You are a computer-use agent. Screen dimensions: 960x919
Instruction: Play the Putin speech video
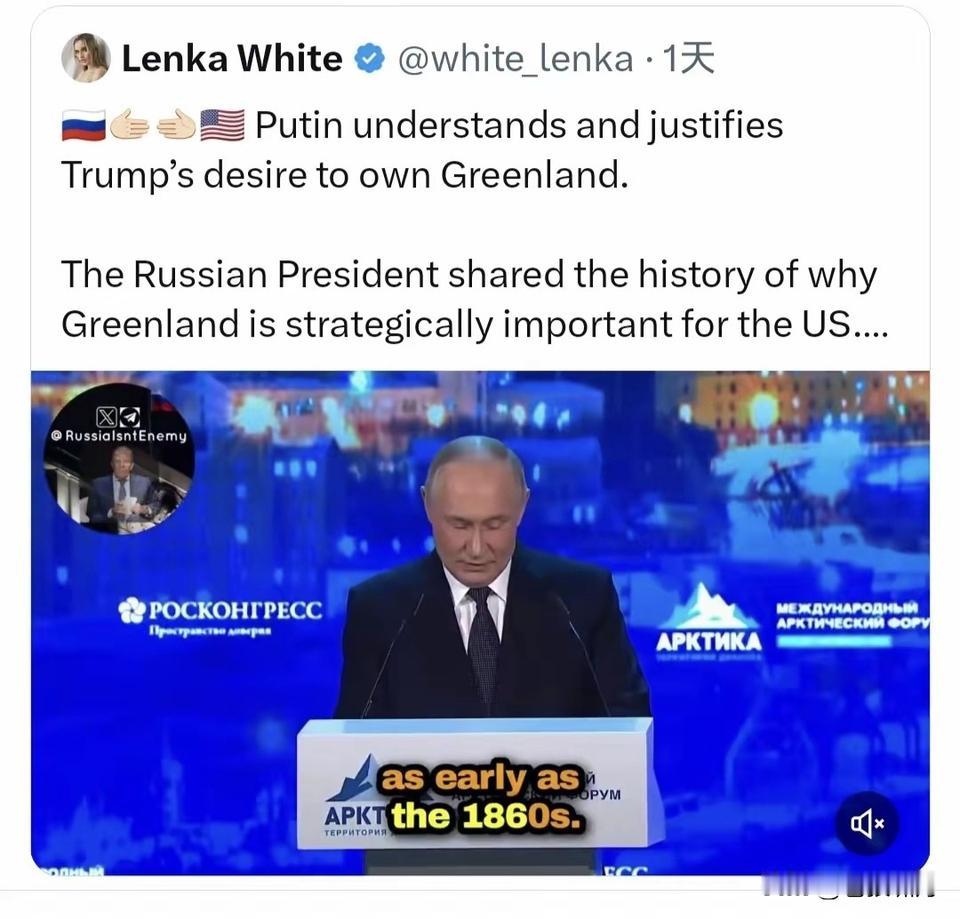coord(480,622)
